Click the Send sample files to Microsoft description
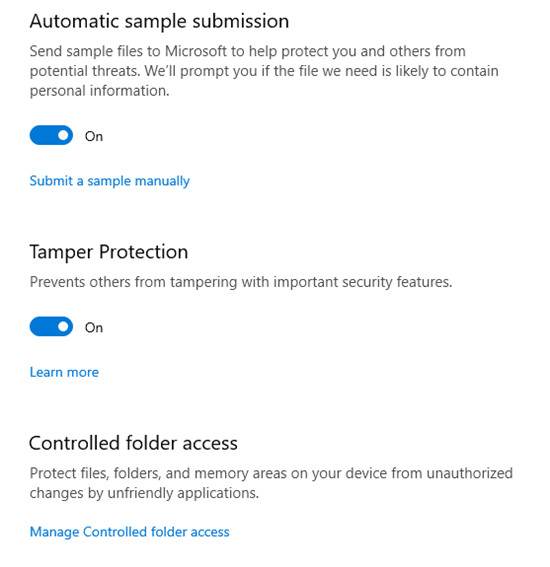This screenshot has height=567, width=550. tap(264, 71)
